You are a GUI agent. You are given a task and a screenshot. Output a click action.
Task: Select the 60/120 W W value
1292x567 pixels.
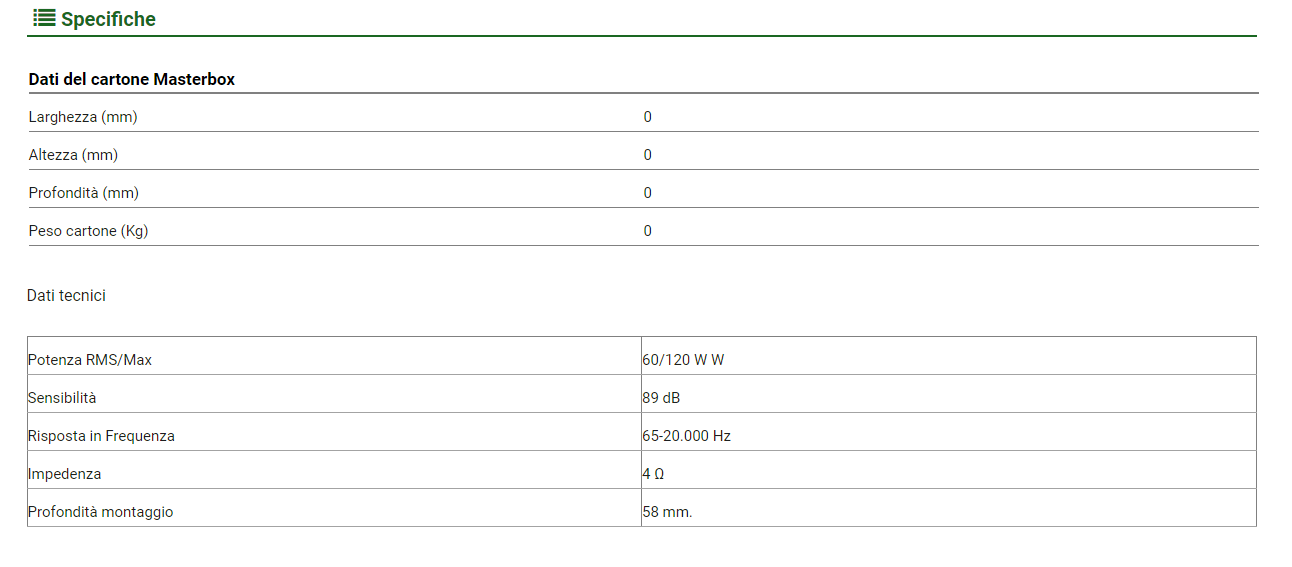point(683,360)
